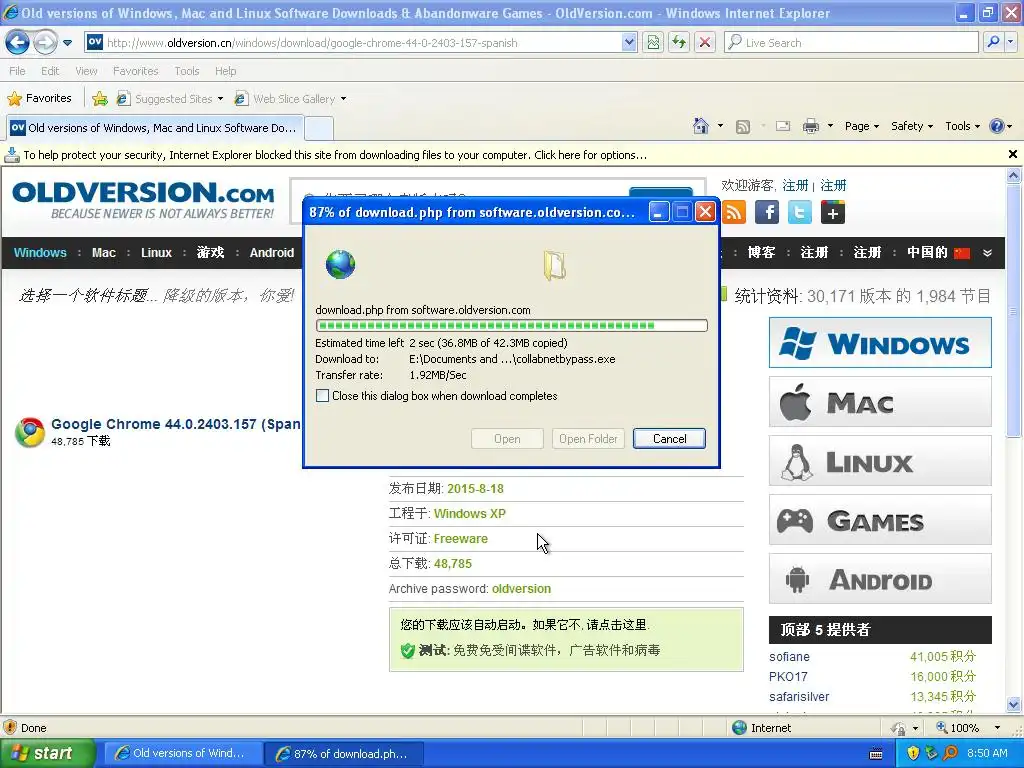Expand the Tools command bar menu
This screenshot has height=768, width=1024.
point(963,126)
